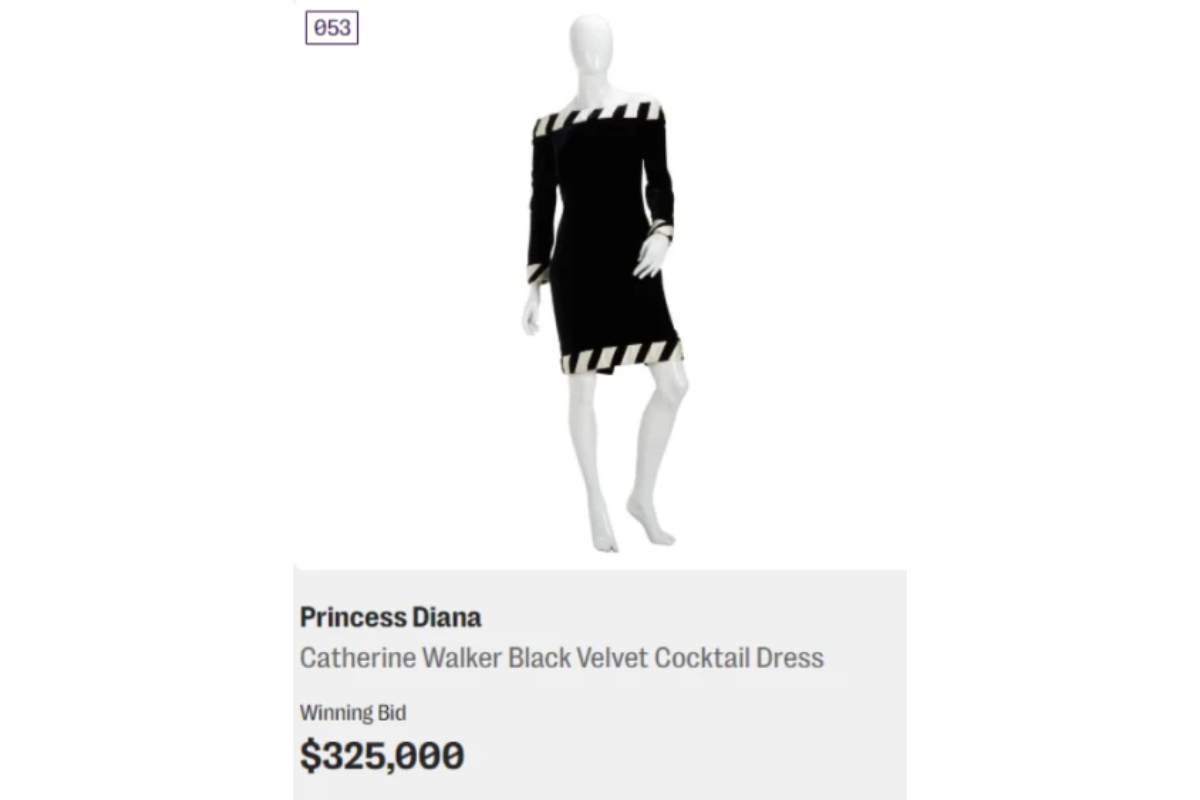This screenshot has width=1200, height=800.
Task: Click the mannequin's raised hand near the waist
Action: (x=650, y=256)
